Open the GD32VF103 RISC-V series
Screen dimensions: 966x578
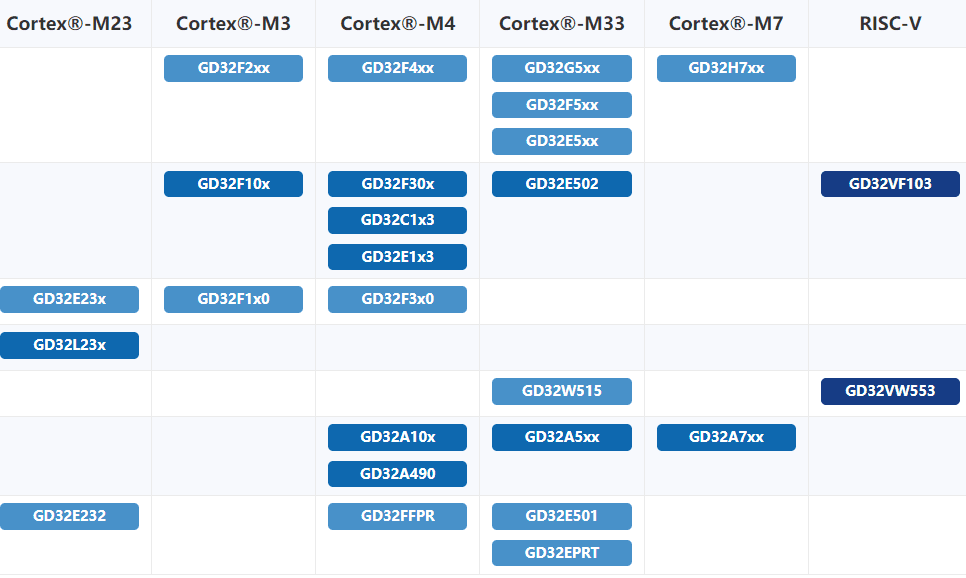[x=890, y=184]
